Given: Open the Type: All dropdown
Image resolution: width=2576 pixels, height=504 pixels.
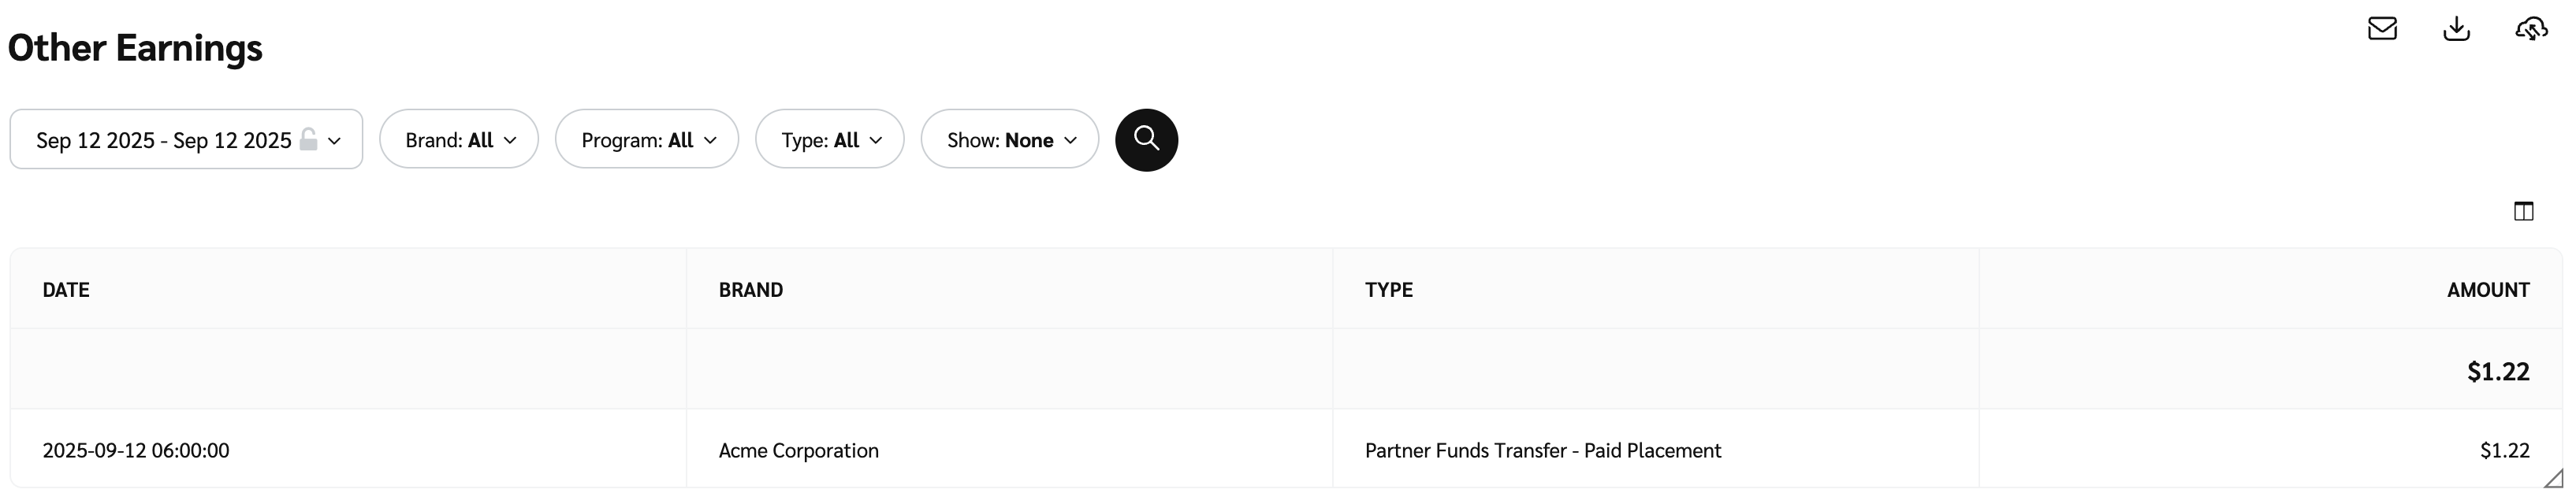Looking at the screenshot, I should tap(830, 140).
